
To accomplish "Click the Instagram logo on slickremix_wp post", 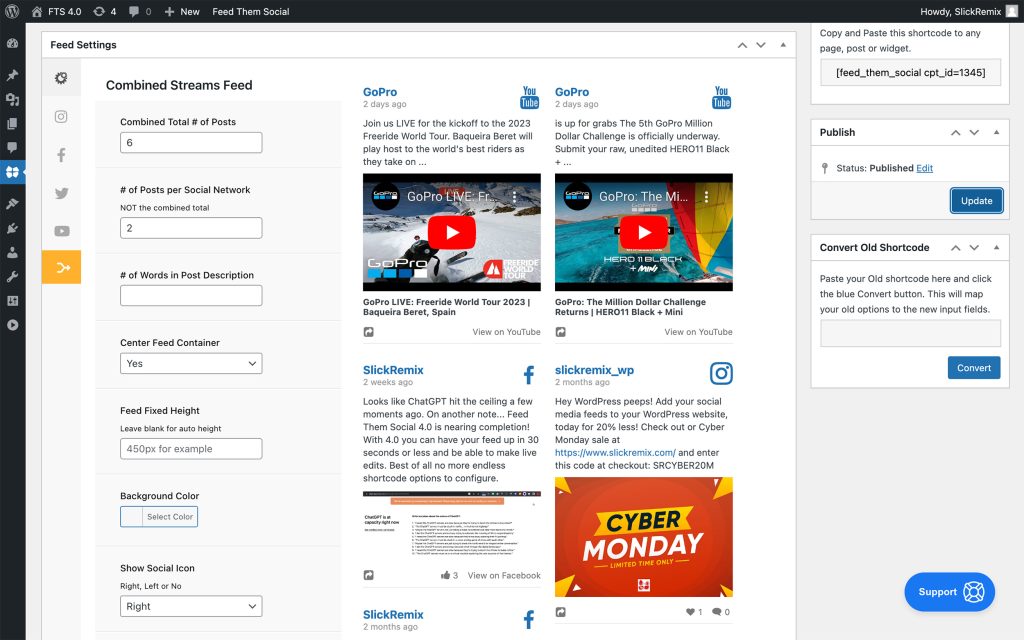I will coord(721,374).
